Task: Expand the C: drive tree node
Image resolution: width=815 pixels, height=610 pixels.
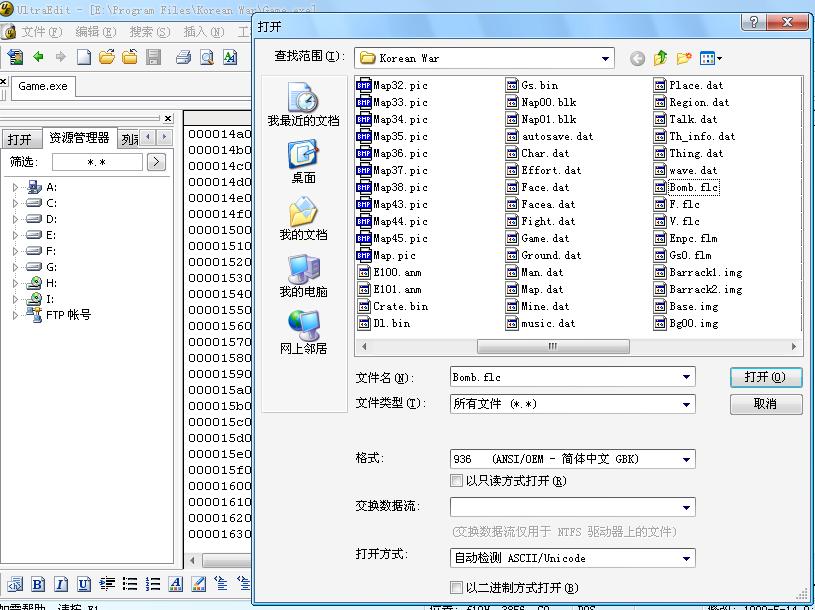Action: pos(15,203)
